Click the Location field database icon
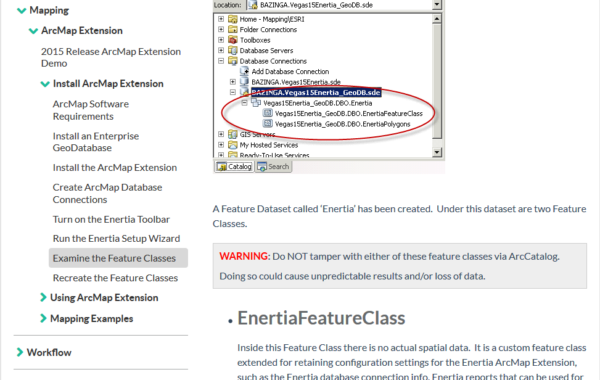This screenshot has width=600, height=380. click(x=253, y=5)
